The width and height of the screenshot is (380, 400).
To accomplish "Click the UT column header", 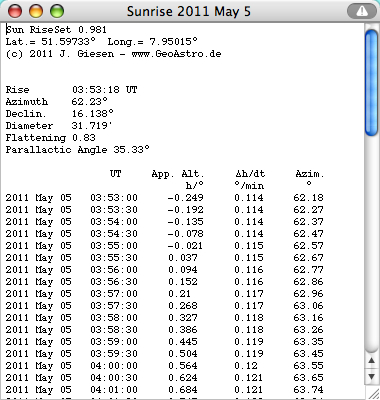I will [116, 174].
